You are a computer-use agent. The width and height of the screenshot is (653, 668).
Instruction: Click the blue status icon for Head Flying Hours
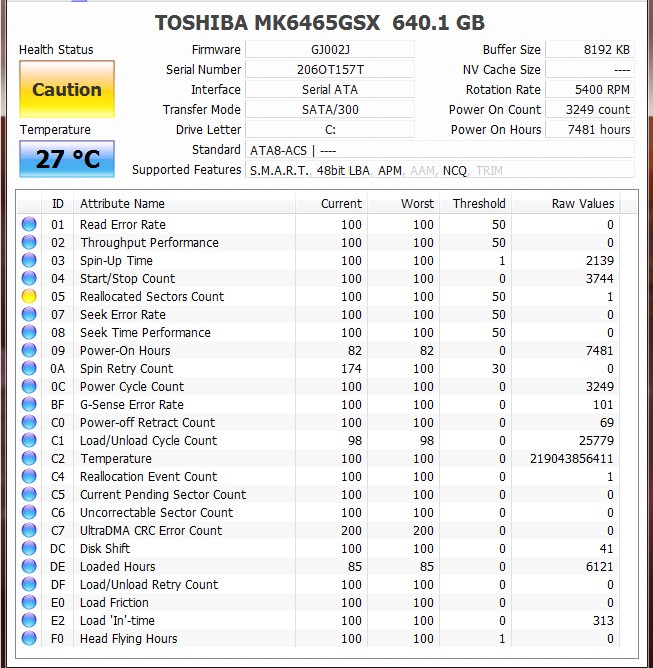(x=29, y=638)
